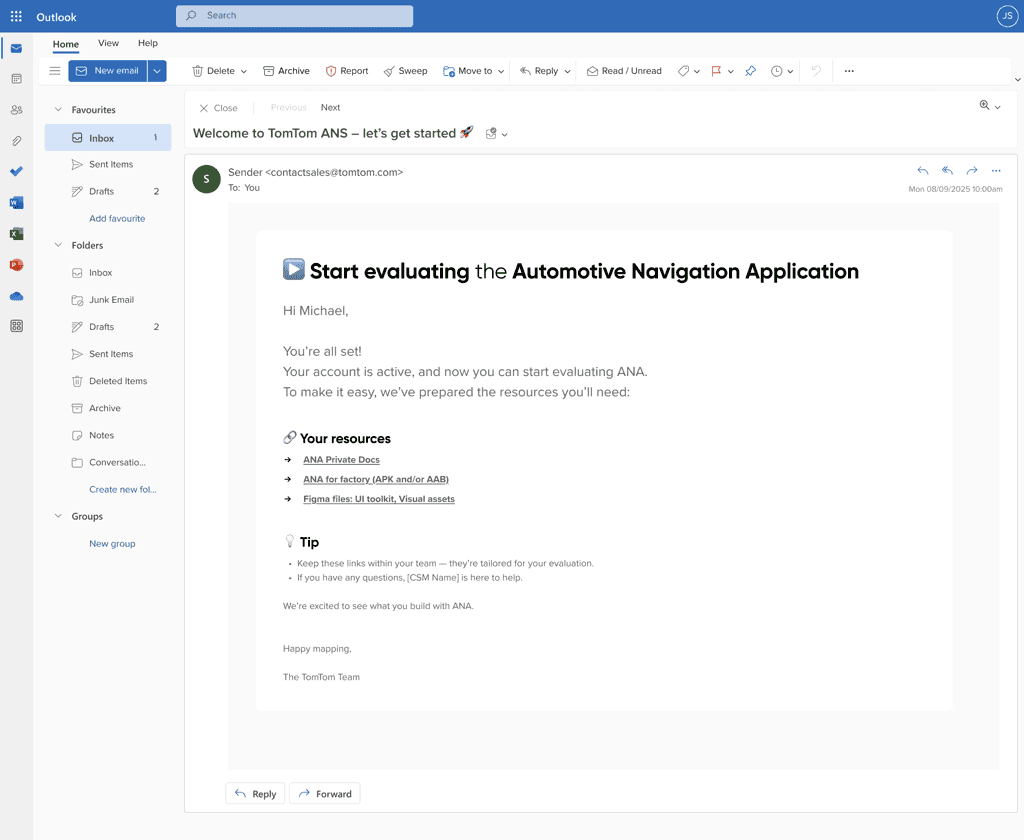Screen dimensions: 1024x840
Task: Pin this message with the pin icon
Action: click(751, 71)
